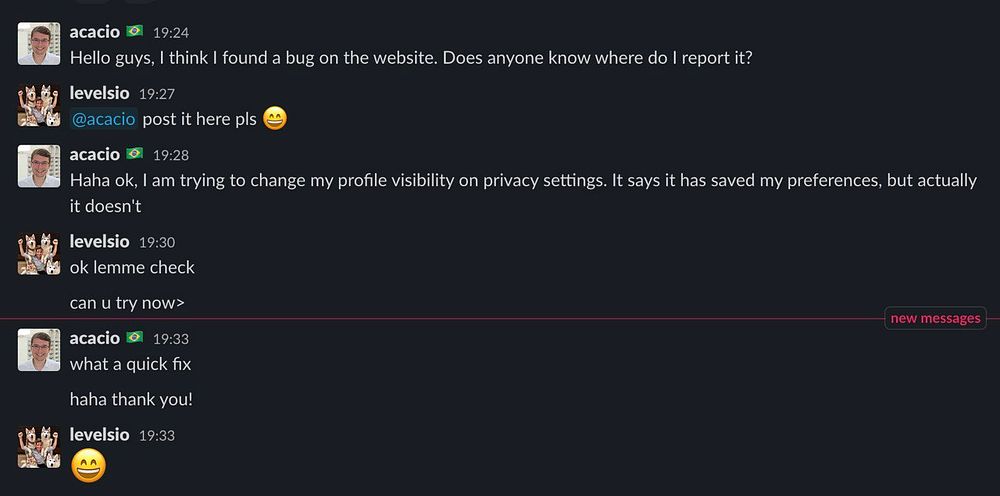This screenshot has width=1000, height=496.
Task: Click the "can u try now>" message
Action: (x=127, y=303)
